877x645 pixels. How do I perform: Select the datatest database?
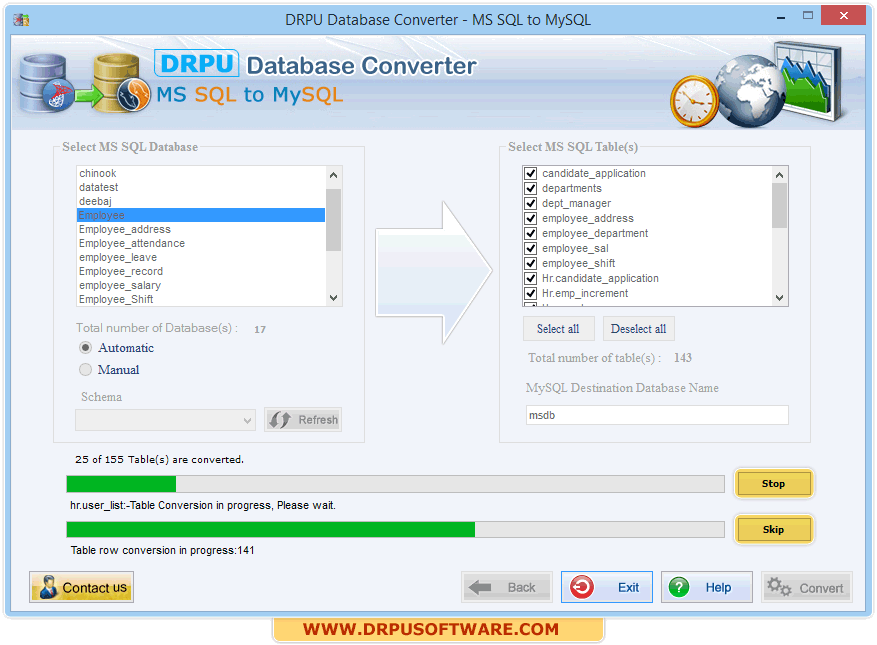click(201, 187)
